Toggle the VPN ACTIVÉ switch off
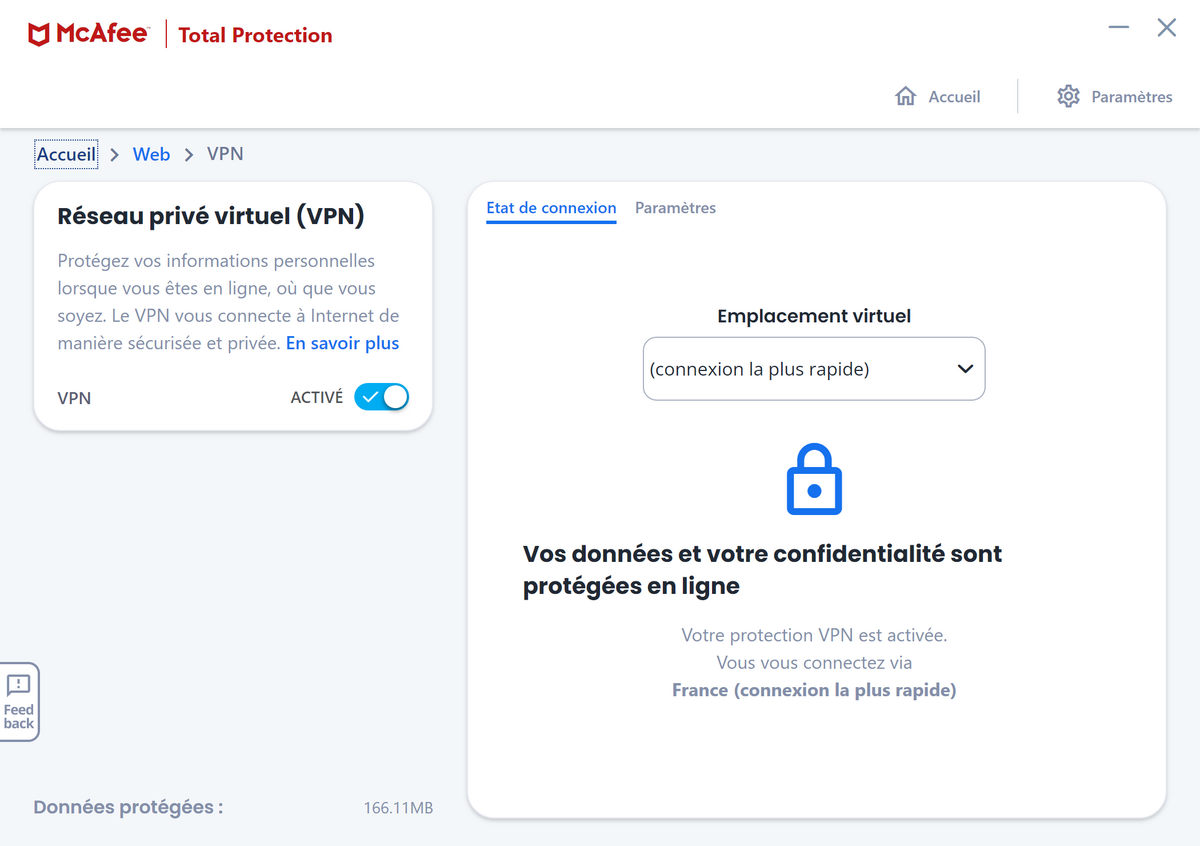The width and height of the screenshot is (1200, 846). 382,397
